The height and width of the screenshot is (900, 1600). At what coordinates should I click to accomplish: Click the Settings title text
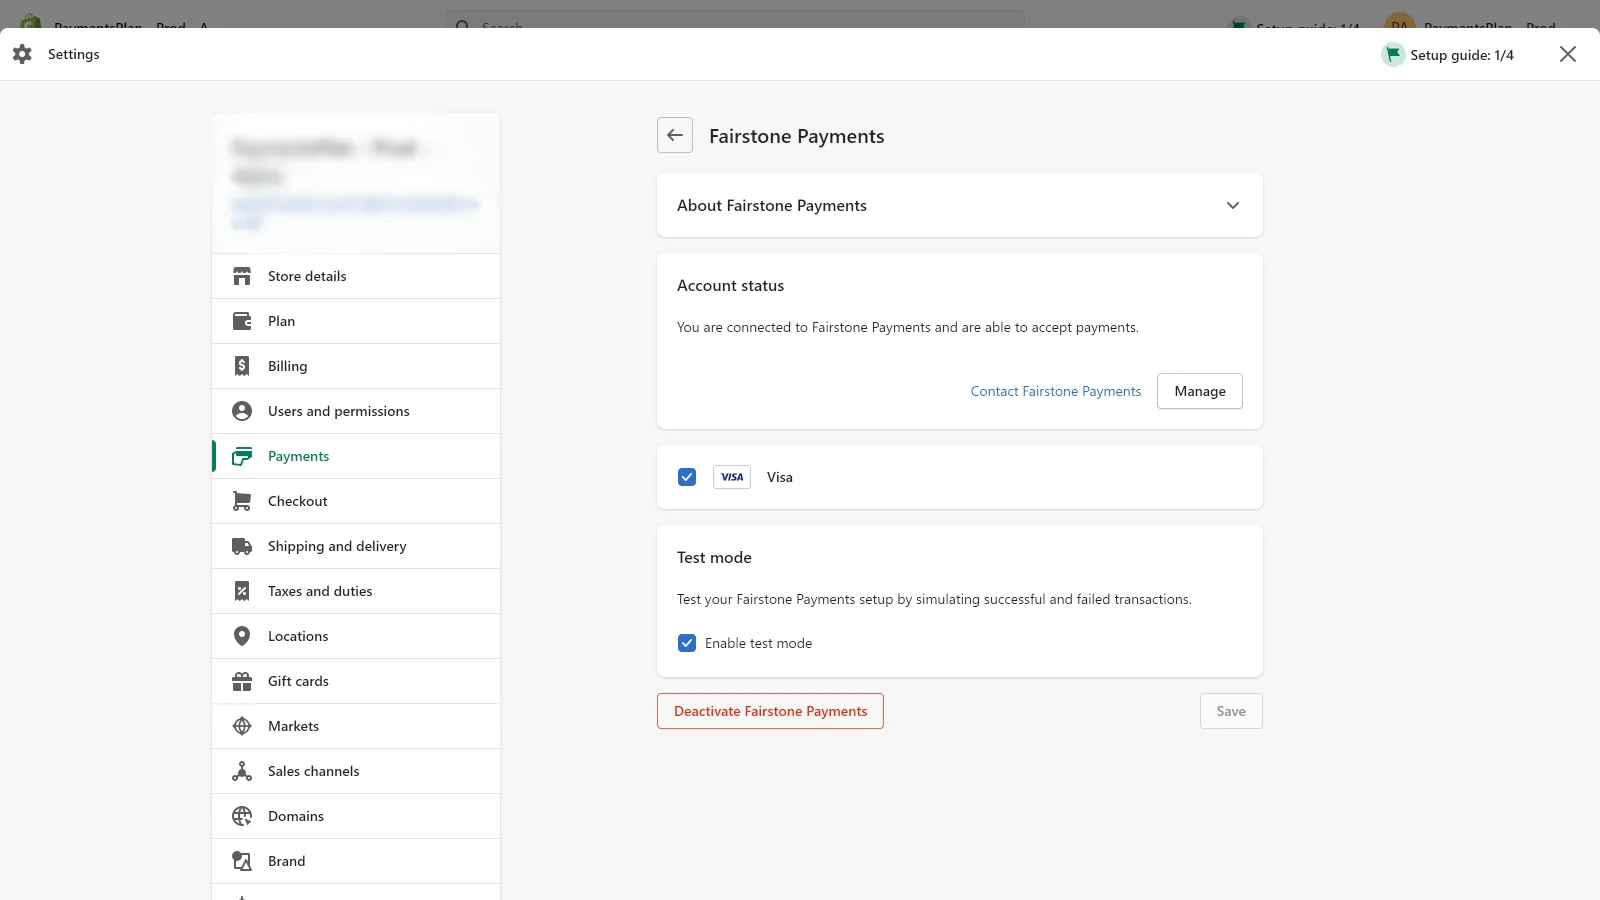(x=74, y=54)
